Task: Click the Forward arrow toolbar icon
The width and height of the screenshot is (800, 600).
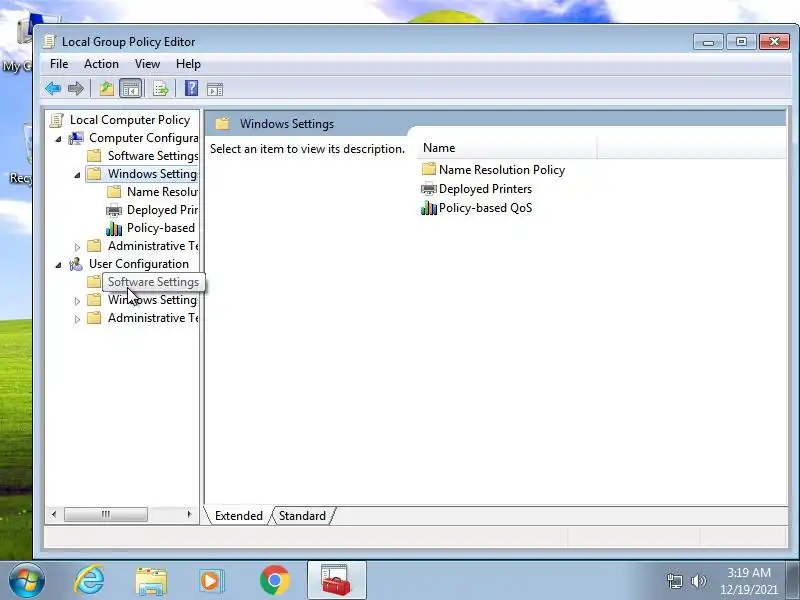Action: (x=76, y=89)
